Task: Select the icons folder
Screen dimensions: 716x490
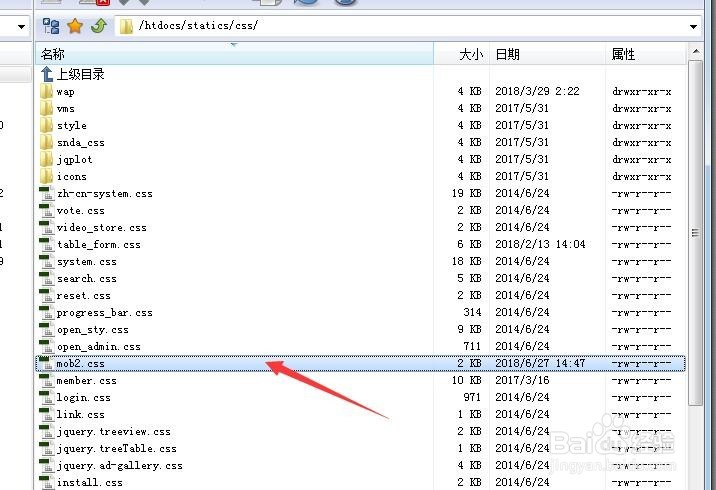Action: (63, 176)
